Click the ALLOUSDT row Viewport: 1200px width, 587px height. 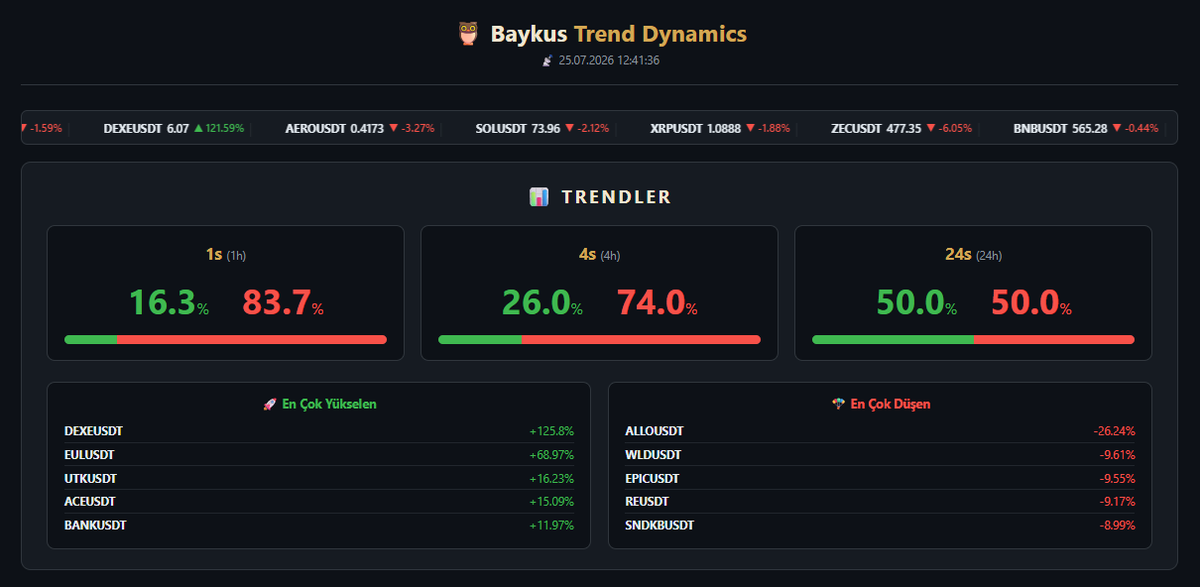click(x=880, y=431)
